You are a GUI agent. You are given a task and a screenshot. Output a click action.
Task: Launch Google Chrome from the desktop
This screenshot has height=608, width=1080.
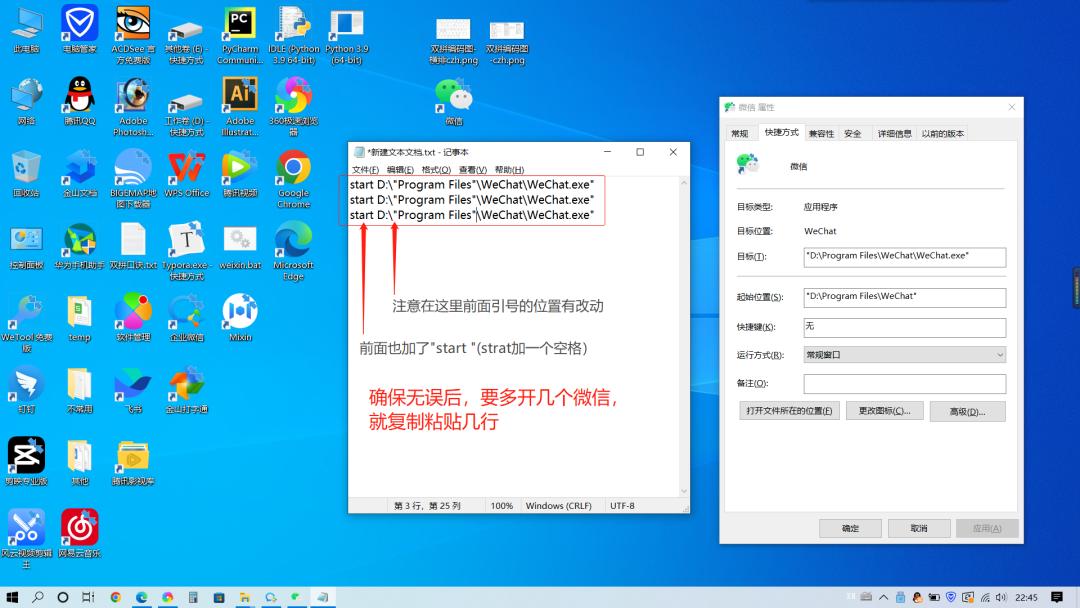point(293,170)
